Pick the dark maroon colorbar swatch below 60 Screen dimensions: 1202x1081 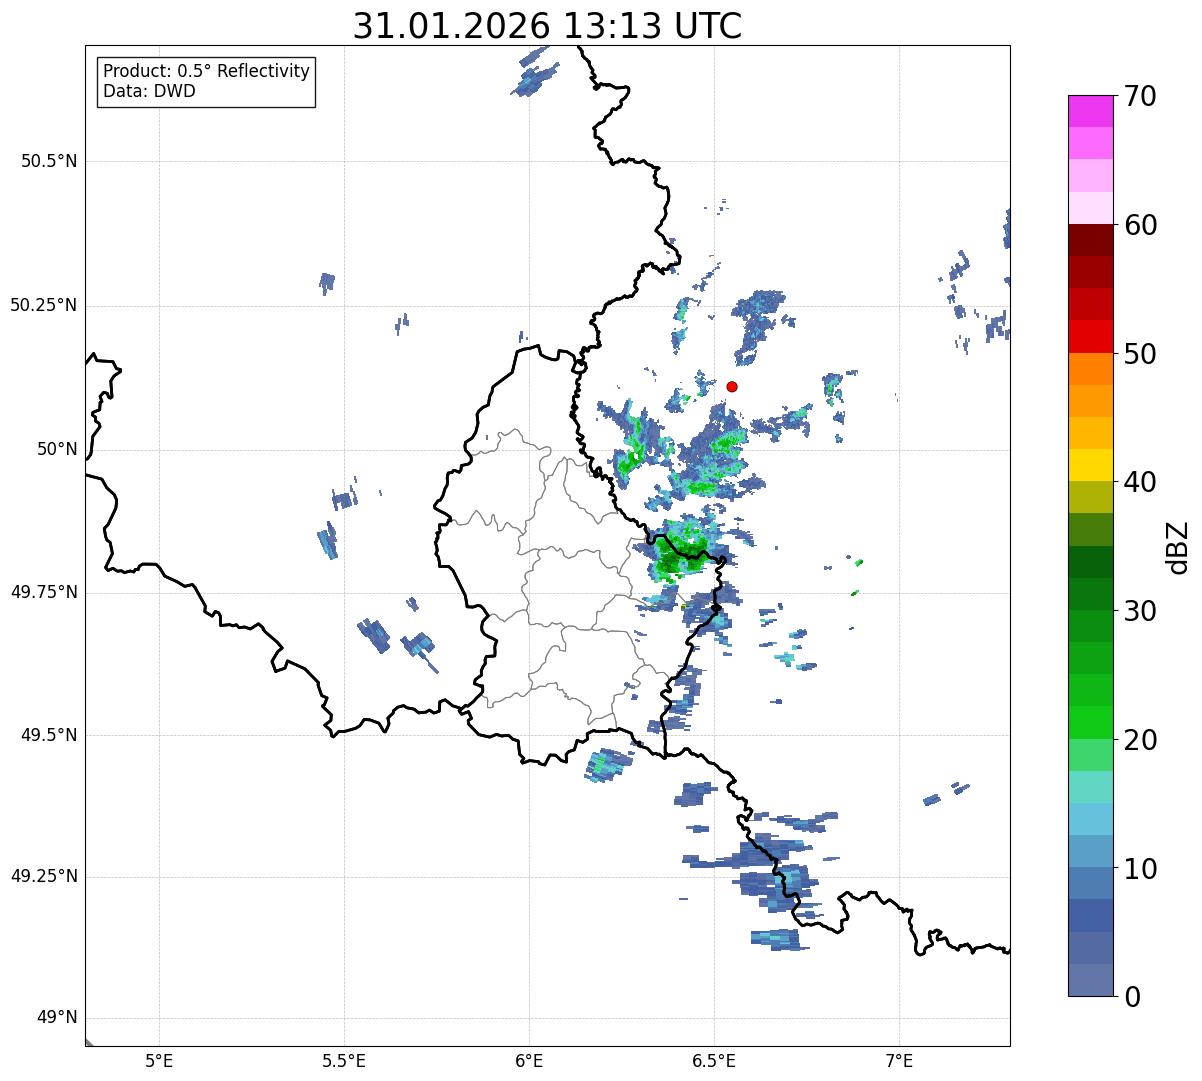point(1090,240)
